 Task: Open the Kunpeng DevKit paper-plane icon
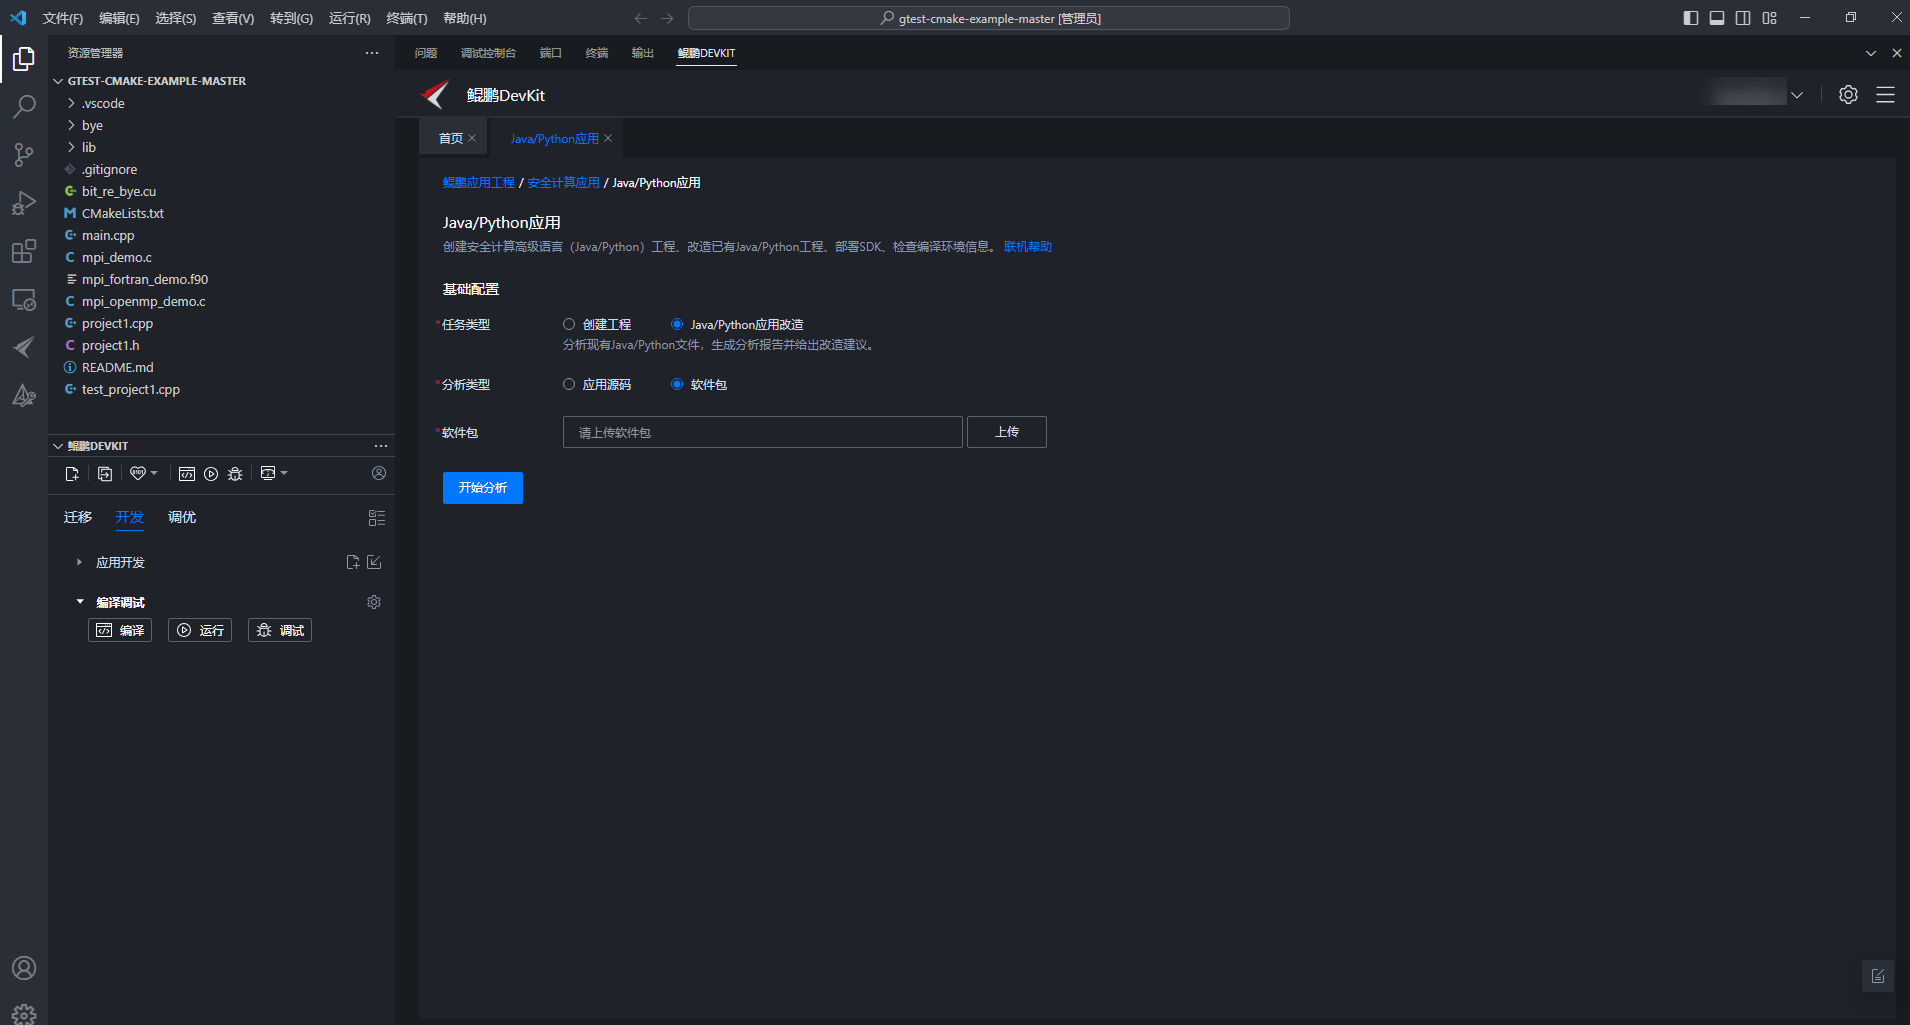24,347
